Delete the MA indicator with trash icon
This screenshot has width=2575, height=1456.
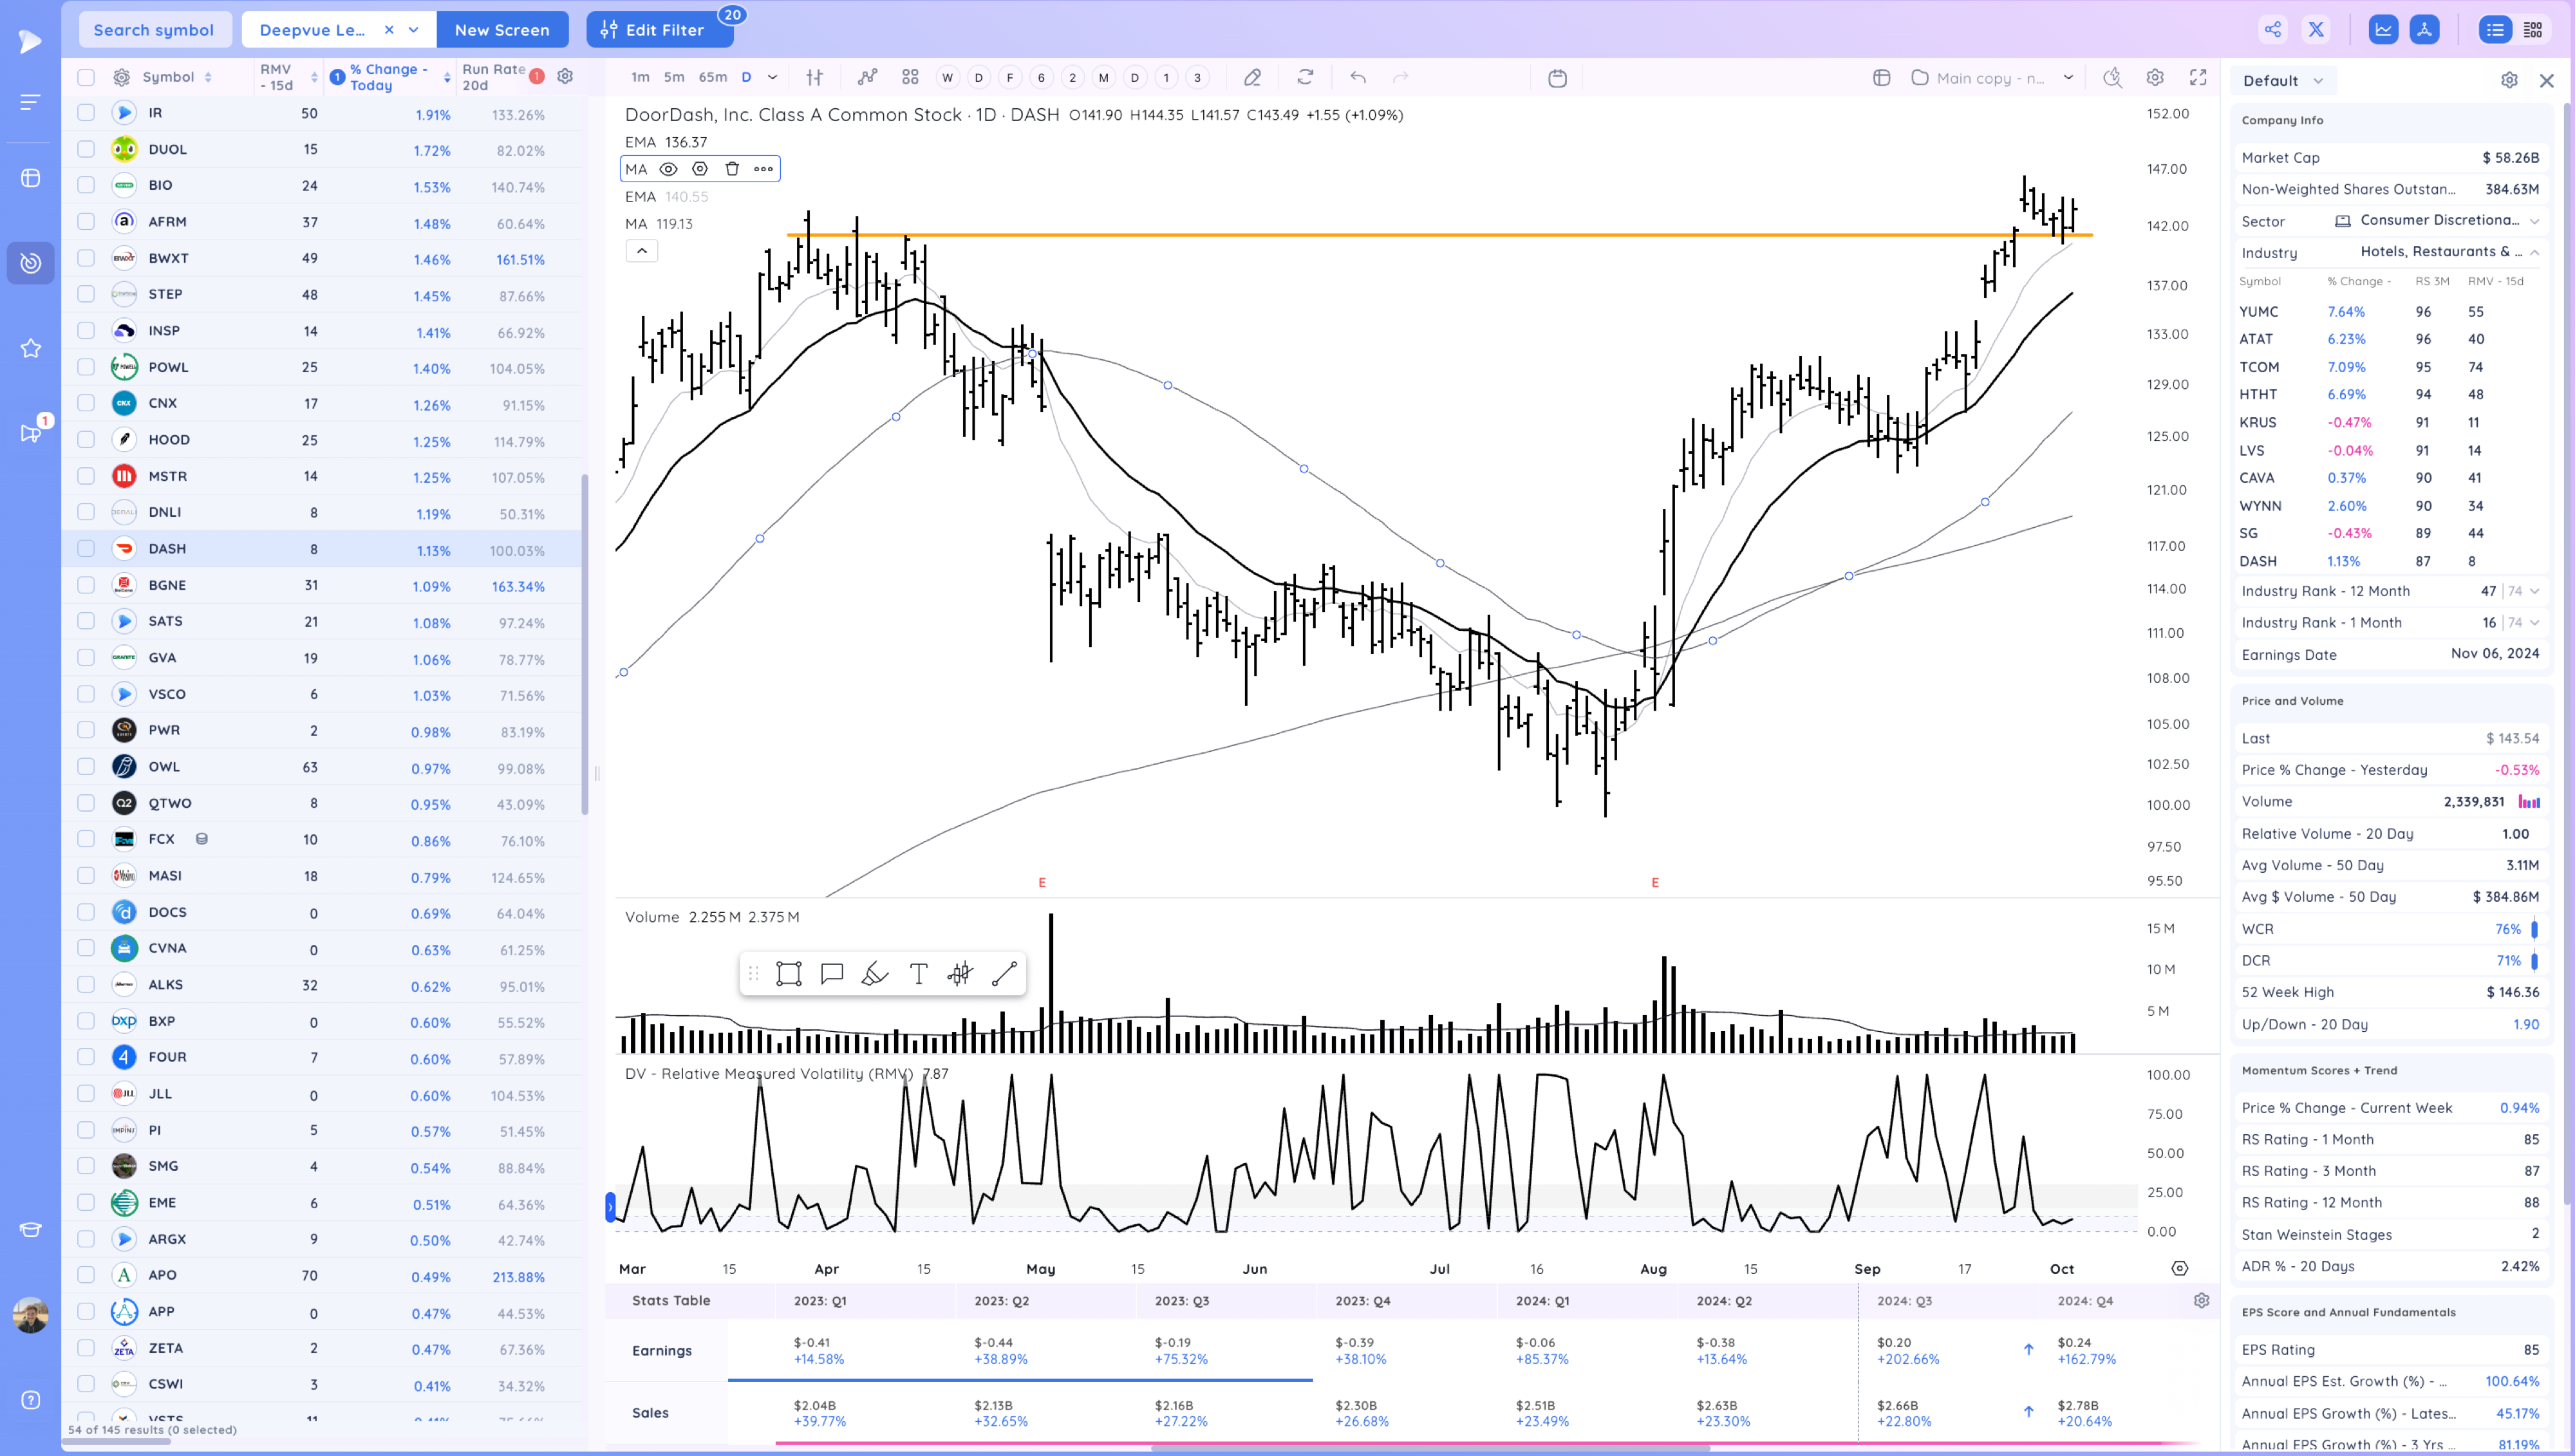pos(732,169)
